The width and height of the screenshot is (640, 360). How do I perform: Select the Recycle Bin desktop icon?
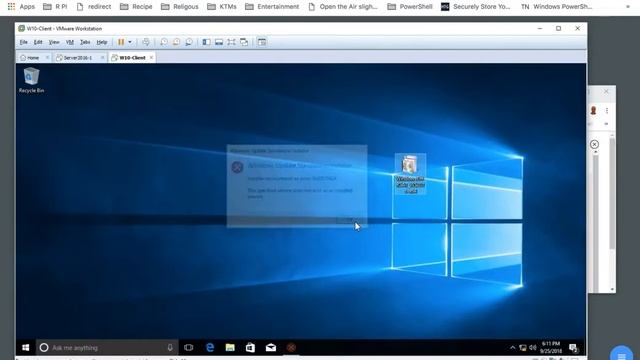[31, 80]
